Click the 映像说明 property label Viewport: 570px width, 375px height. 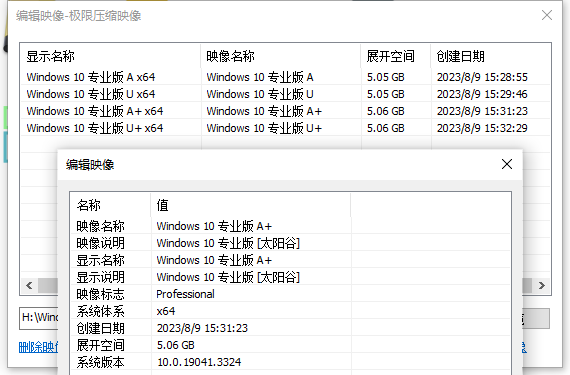(x=100, y=243)
